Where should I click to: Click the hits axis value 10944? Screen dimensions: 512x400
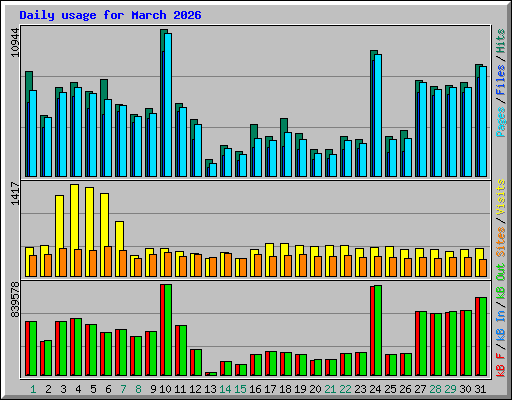(x=15, y=43)
